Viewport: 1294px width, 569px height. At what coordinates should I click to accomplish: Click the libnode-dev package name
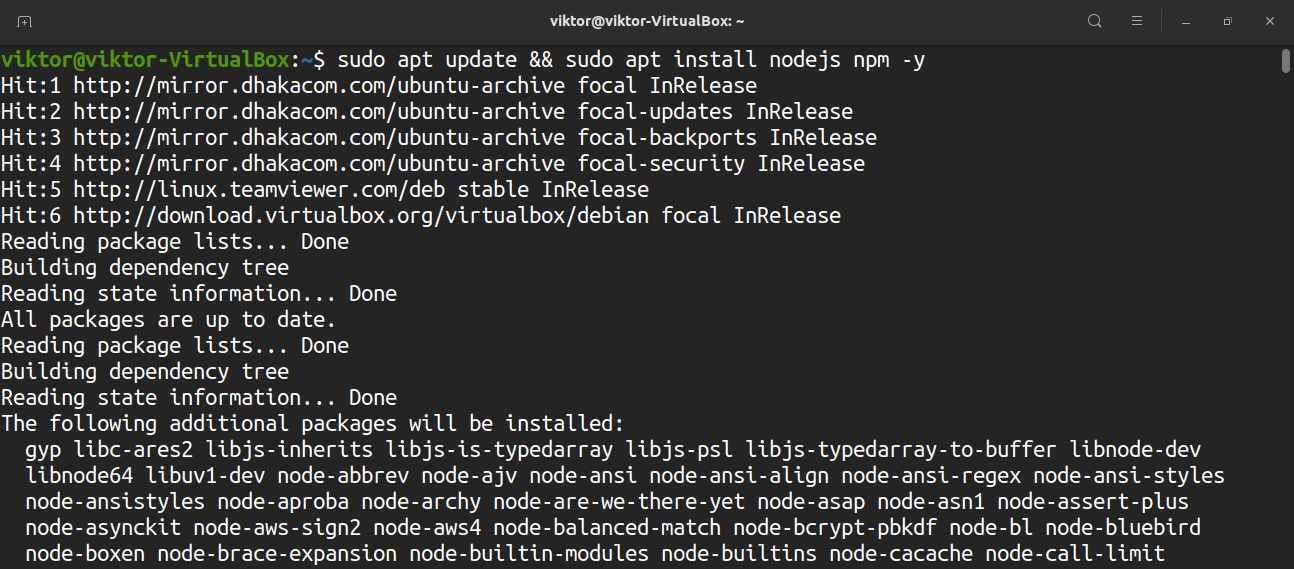[x=1135, y=450]
